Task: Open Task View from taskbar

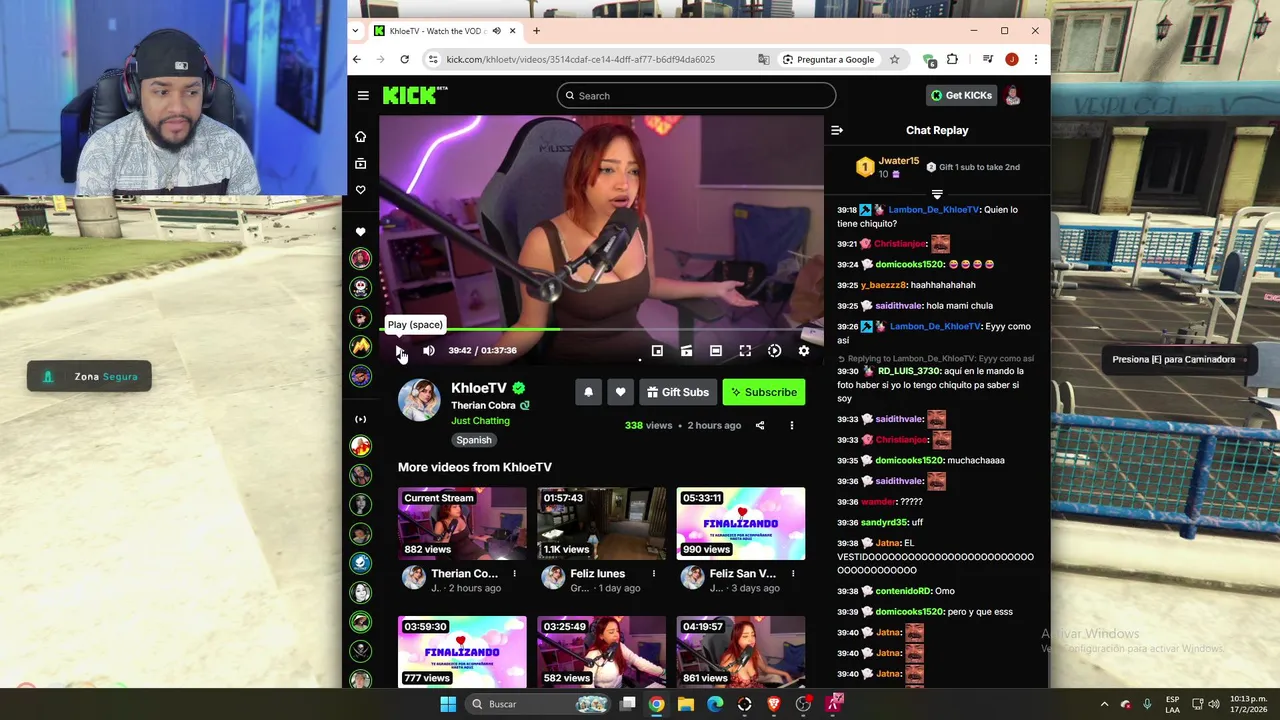Action: [627, 704]
